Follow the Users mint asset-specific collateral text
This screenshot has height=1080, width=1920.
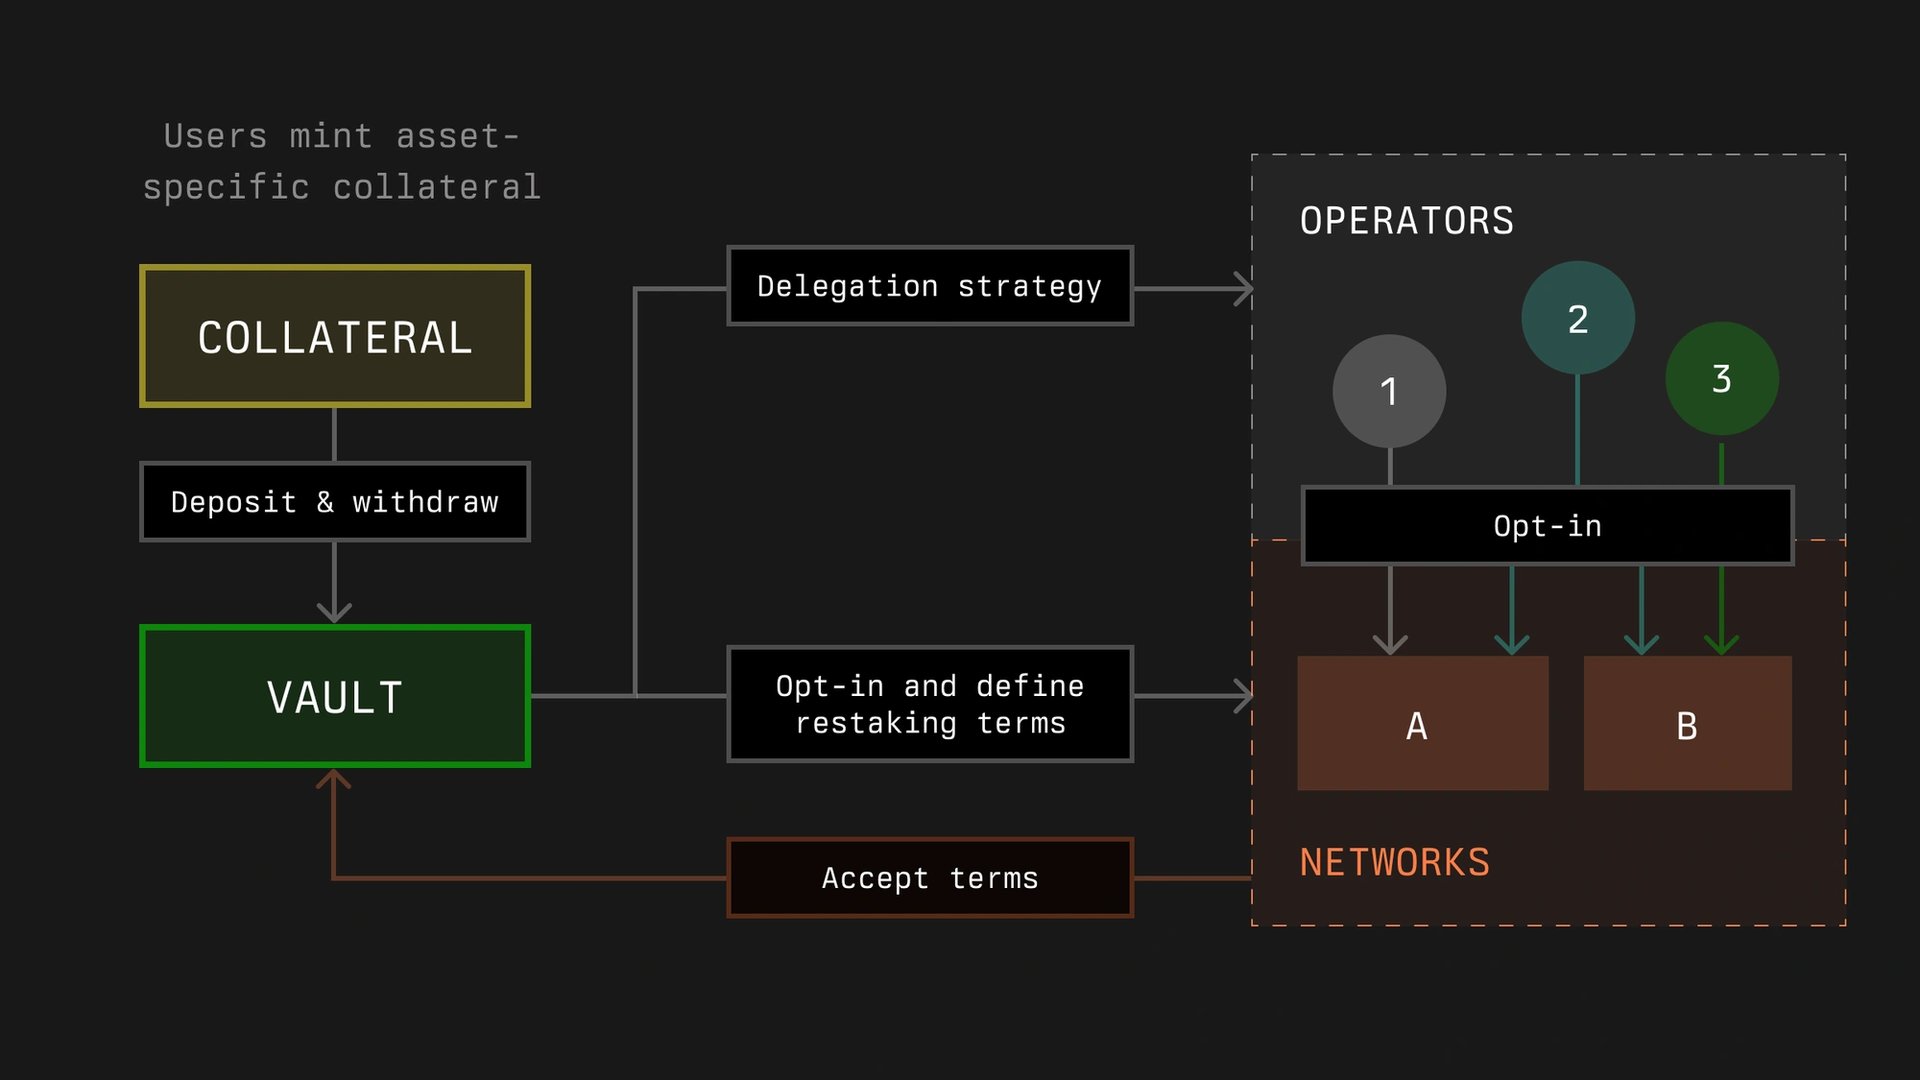pos(341,161)
